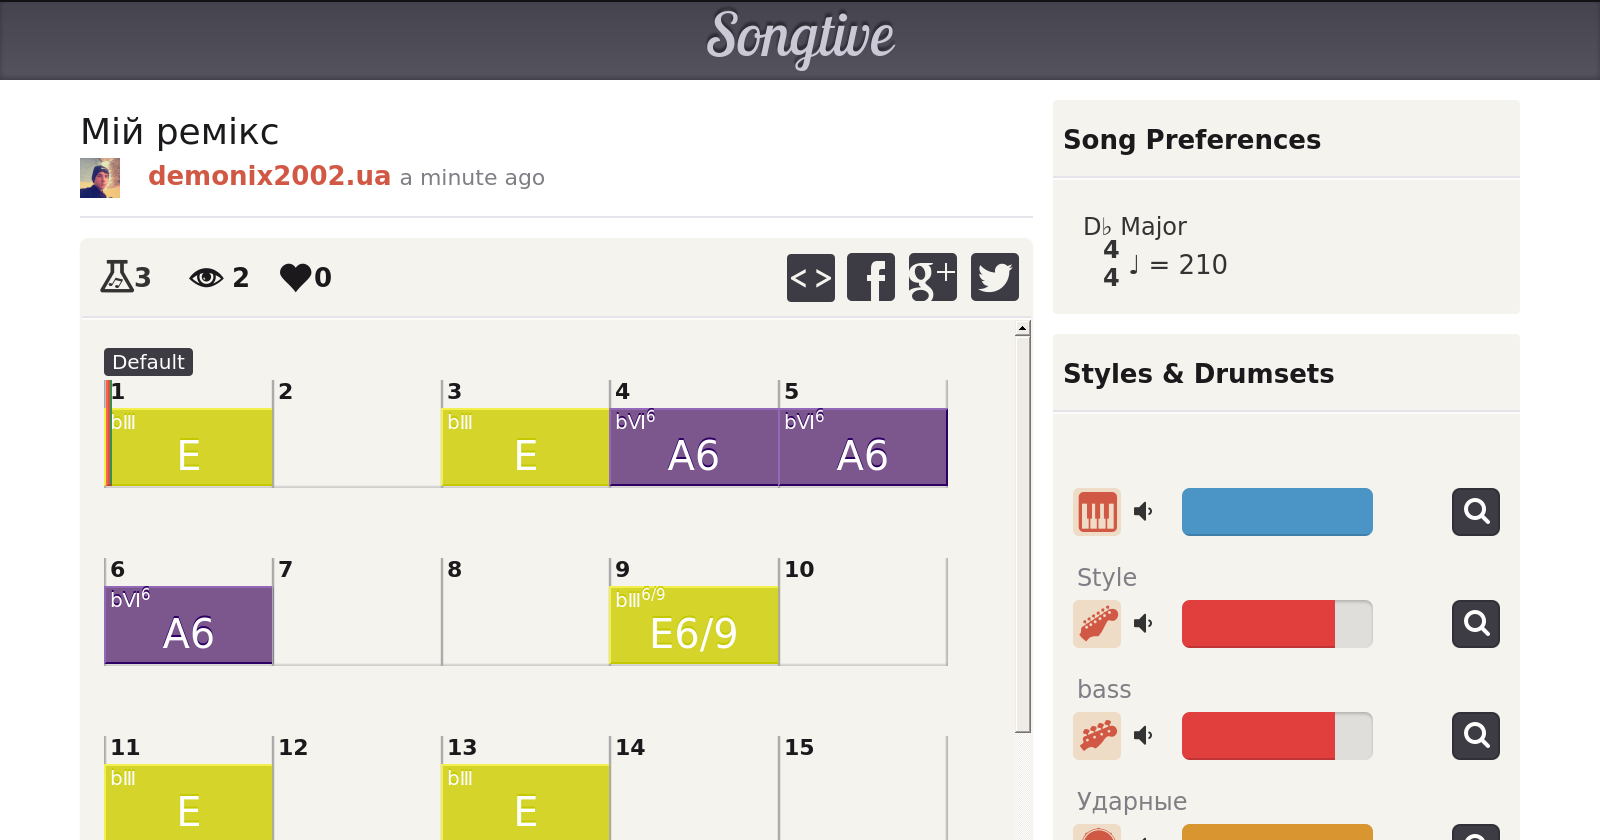This screenshot has height=840, width=1600.
Task: Click the remix flask icon
Action: point(116,276)
